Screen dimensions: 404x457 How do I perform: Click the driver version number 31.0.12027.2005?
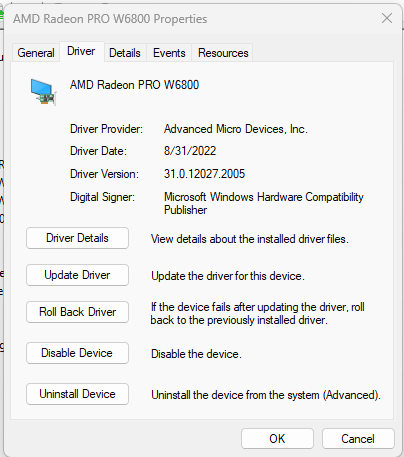tap(204, 174)
